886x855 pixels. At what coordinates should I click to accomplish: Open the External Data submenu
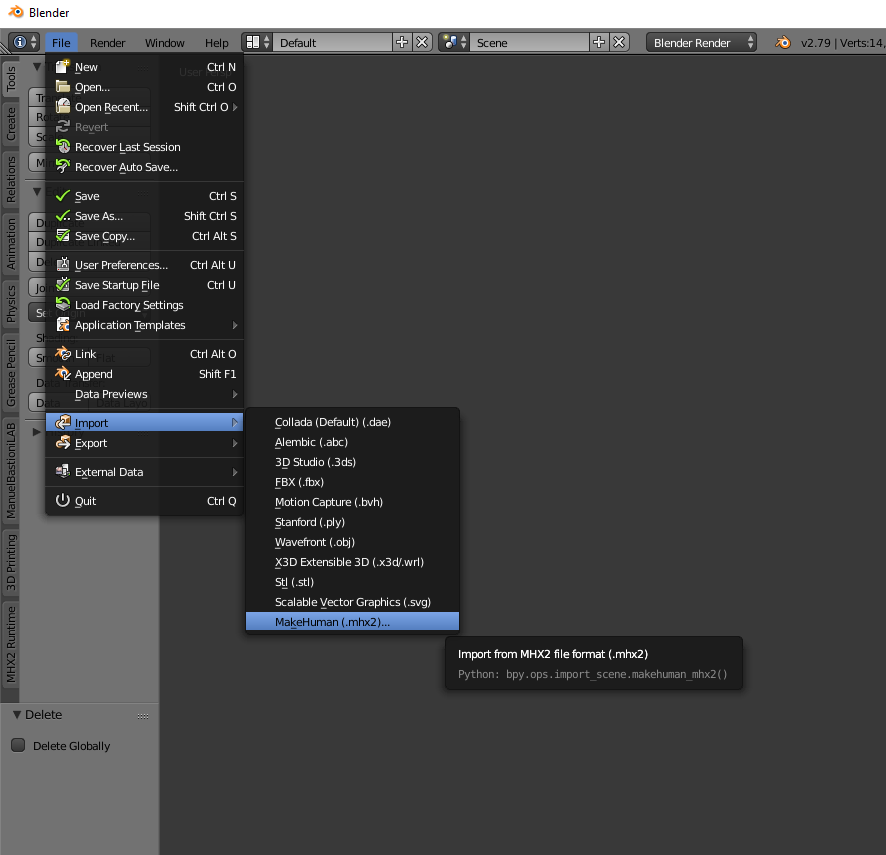point(144,472)
